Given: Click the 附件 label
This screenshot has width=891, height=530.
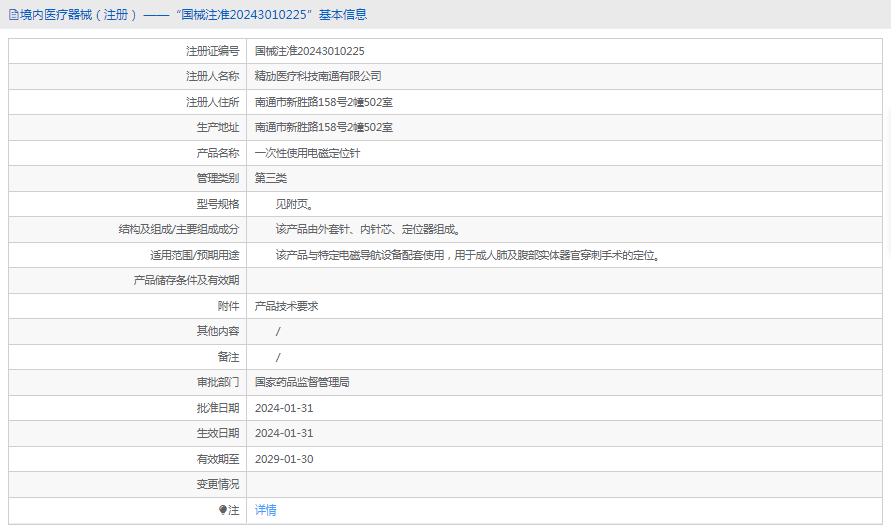Looking at the screenshot, I should [228, 306].
